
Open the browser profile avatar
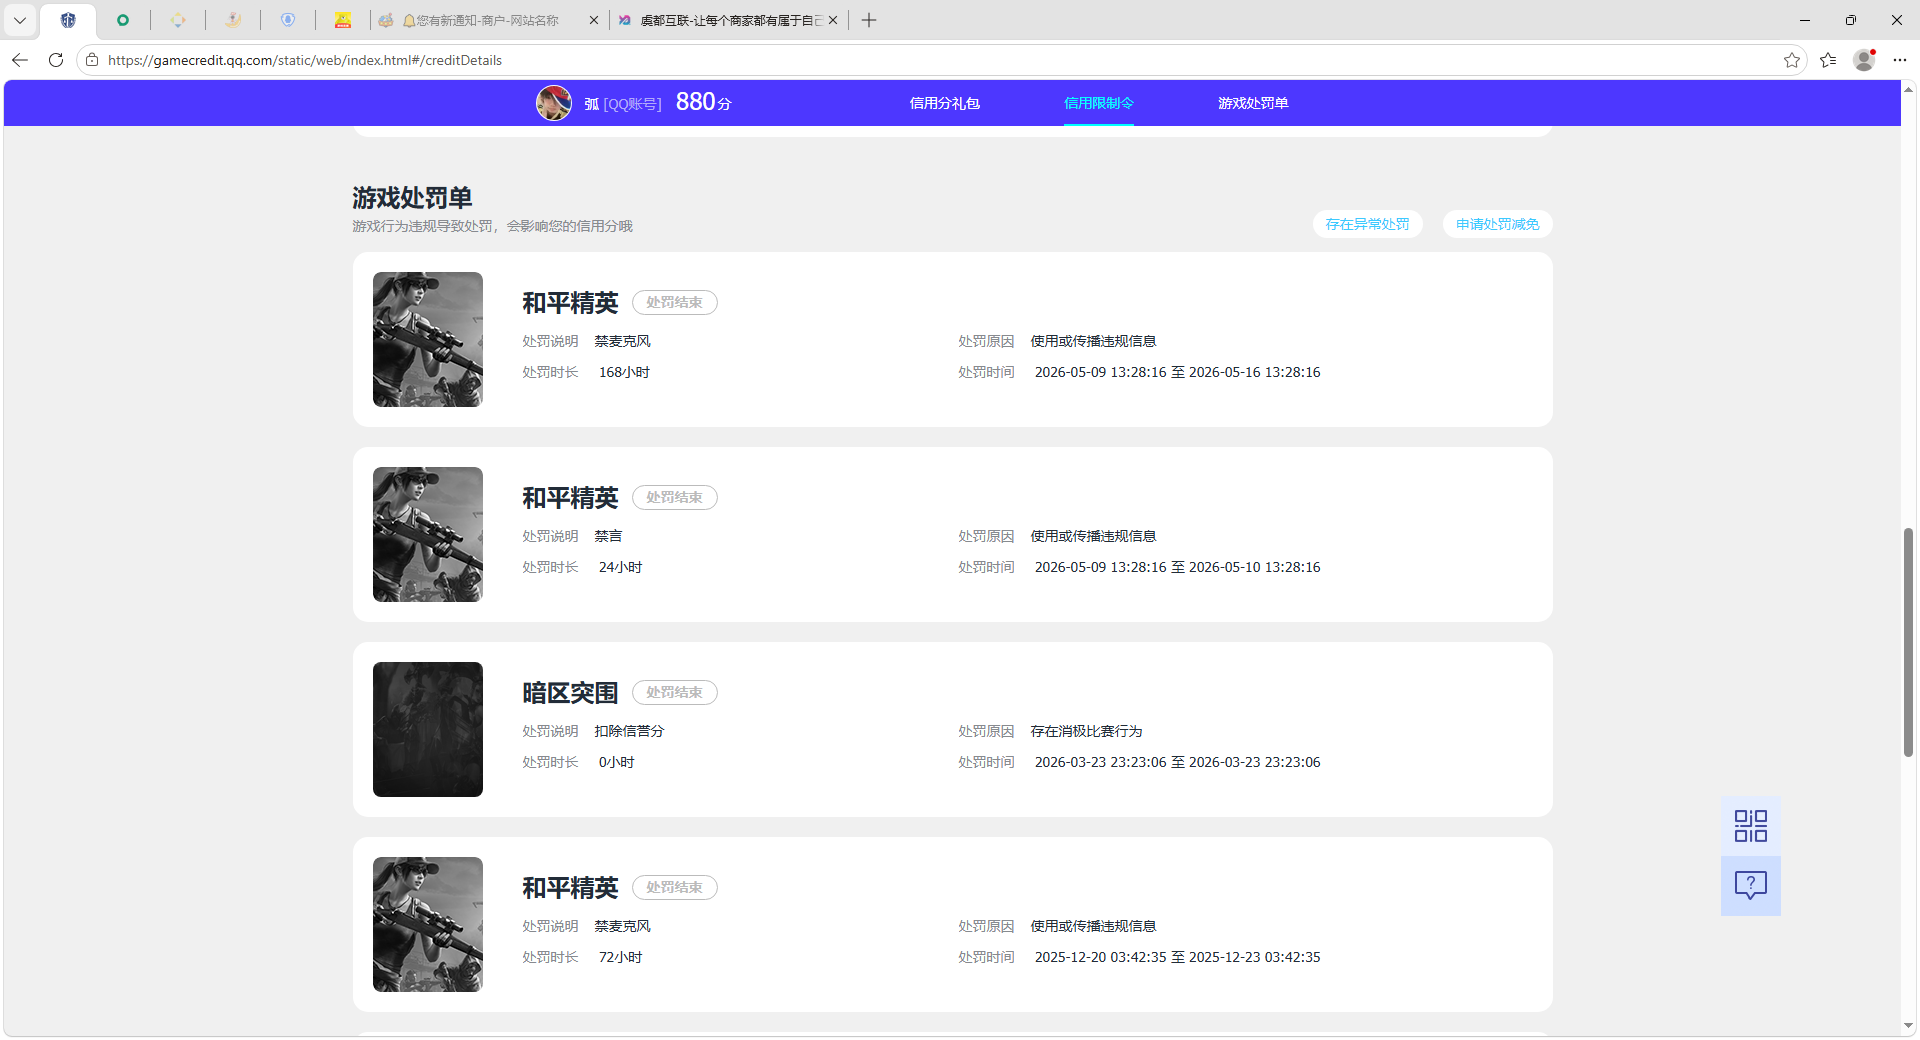(x=1864, y=60)
